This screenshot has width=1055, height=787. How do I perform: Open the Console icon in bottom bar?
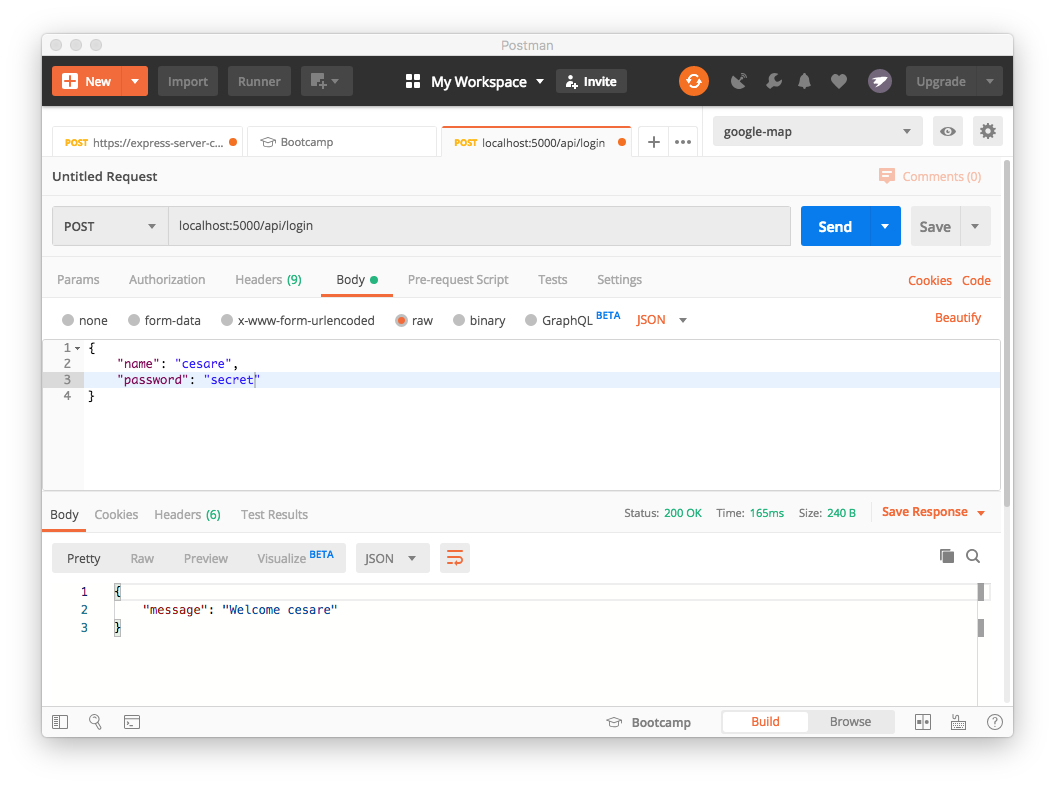tap(132, 721)
